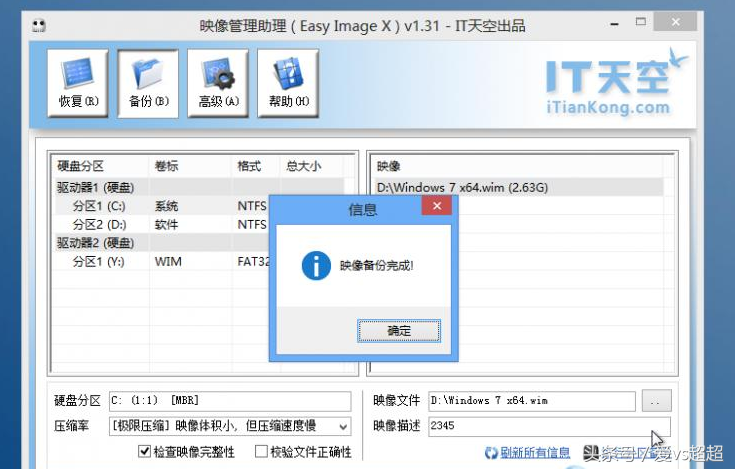The image size is (735, 469).
Task: Click the 总大小 column header
Action: [x=312, y=166]
